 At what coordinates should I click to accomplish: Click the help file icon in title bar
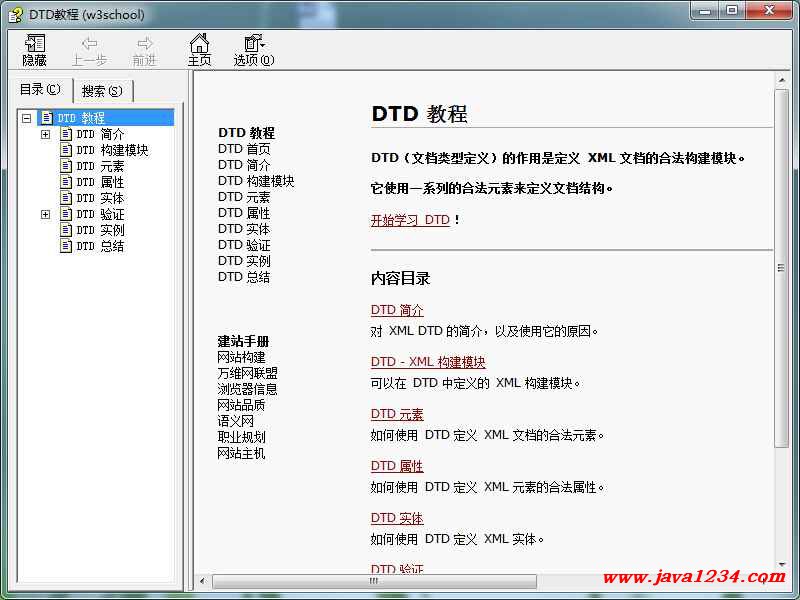pos(15,15)
